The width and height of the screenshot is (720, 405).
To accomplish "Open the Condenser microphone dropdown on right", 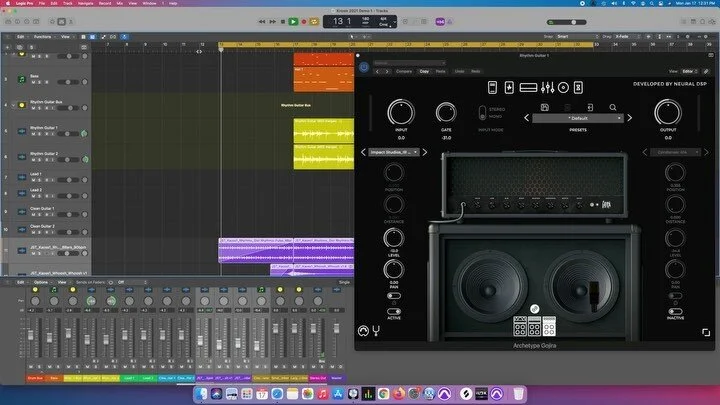I will click(675, 152).
